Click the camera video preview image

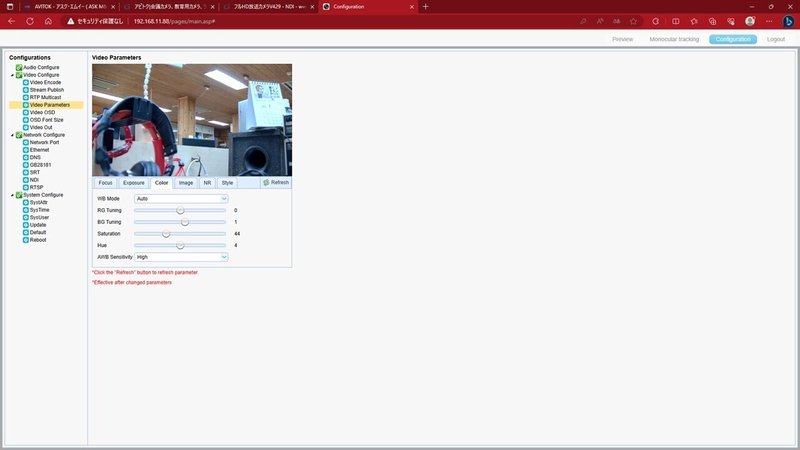pyautogui.click(x=192, y=120)
